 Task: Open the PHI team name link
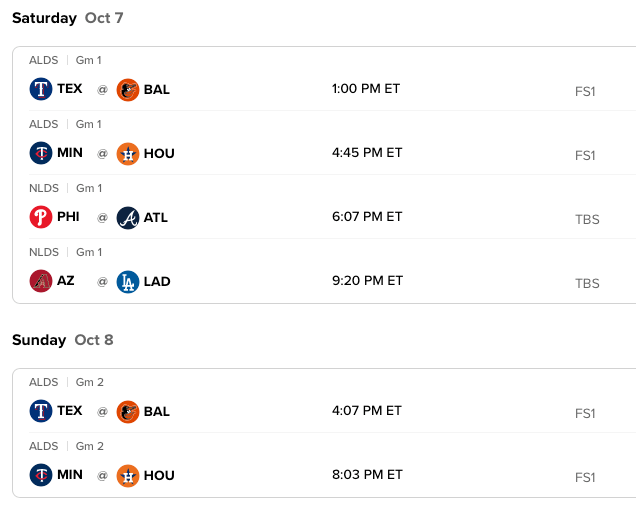pyautogui.click(x=68, y=217)
